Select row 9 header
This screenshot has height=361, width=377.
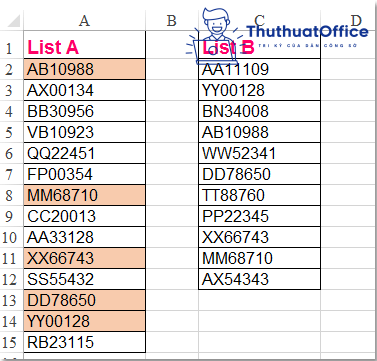tap(12, 216)
